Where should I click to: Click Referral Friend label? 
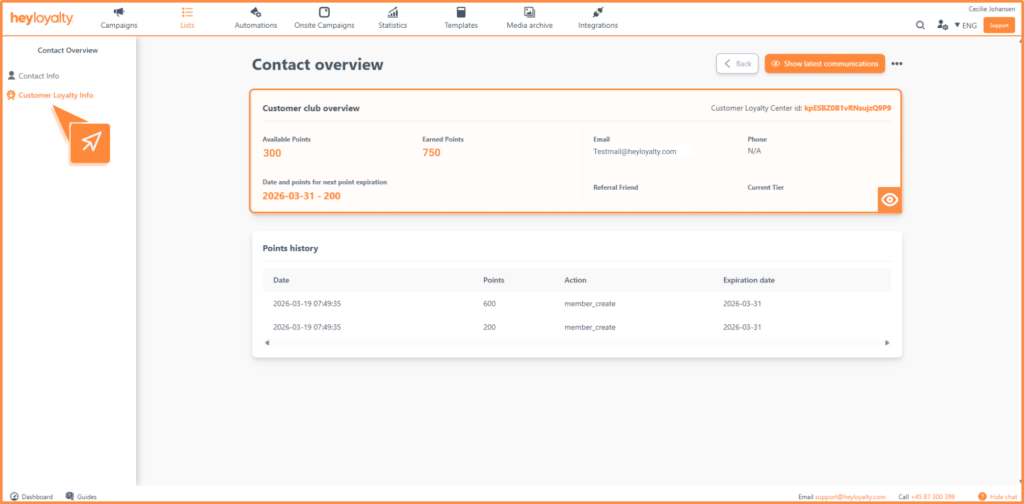615,187
